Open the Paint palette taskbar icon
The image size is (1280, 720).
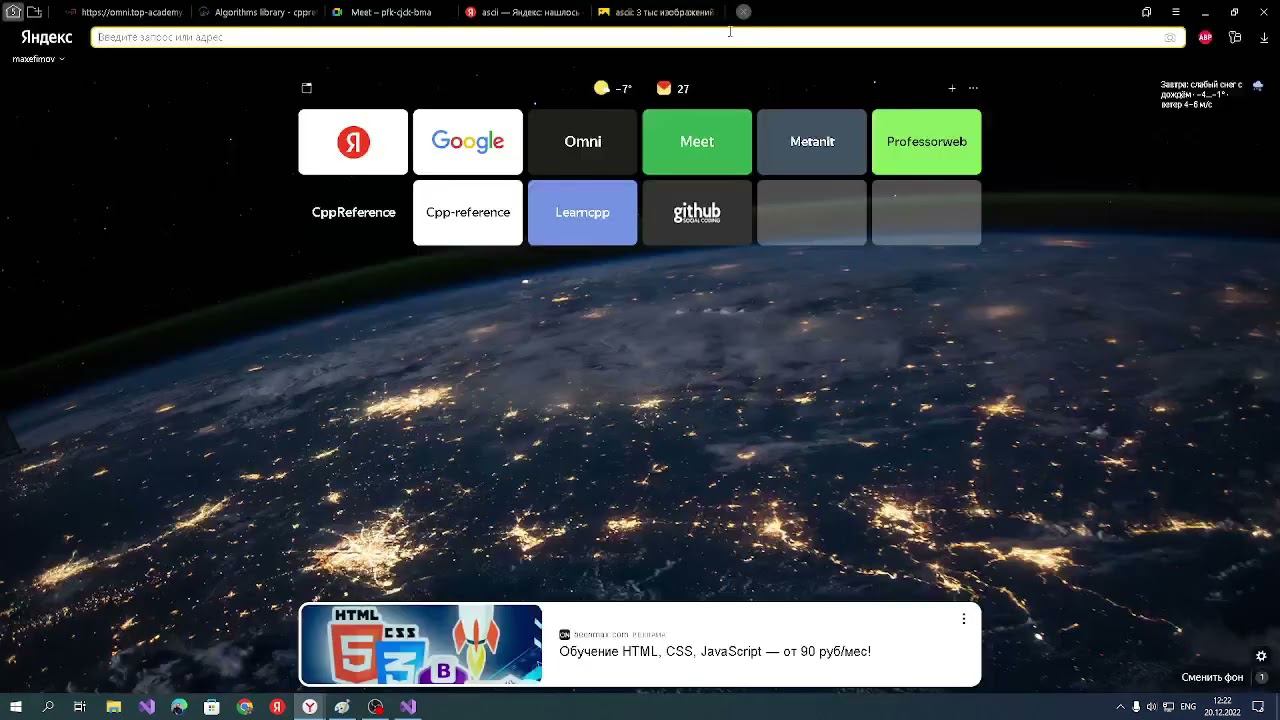[343, 707]
